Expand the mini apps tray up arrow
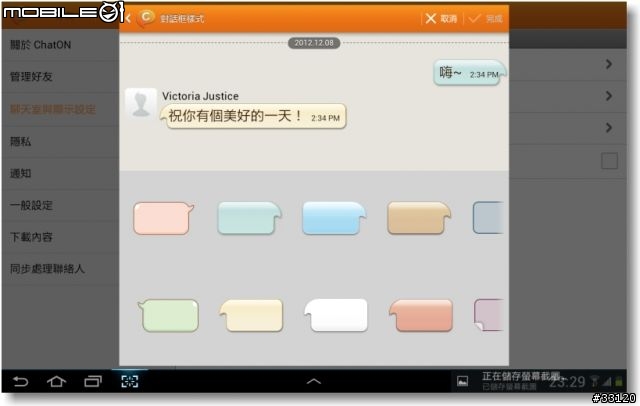Screen dimensions: 640x406 (x=313, y=382)
